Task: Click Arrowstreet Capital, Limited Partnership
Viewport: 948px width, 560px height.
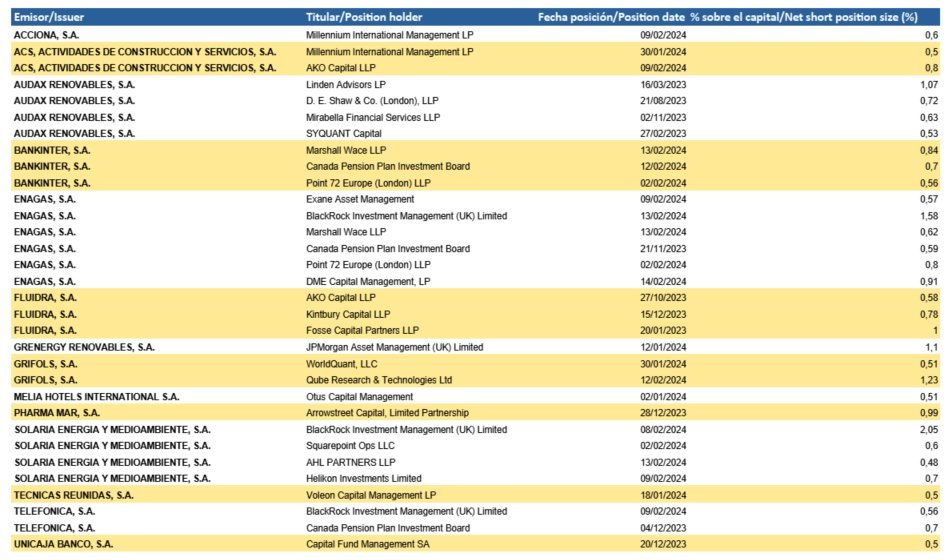Action: tap(387, 412)
